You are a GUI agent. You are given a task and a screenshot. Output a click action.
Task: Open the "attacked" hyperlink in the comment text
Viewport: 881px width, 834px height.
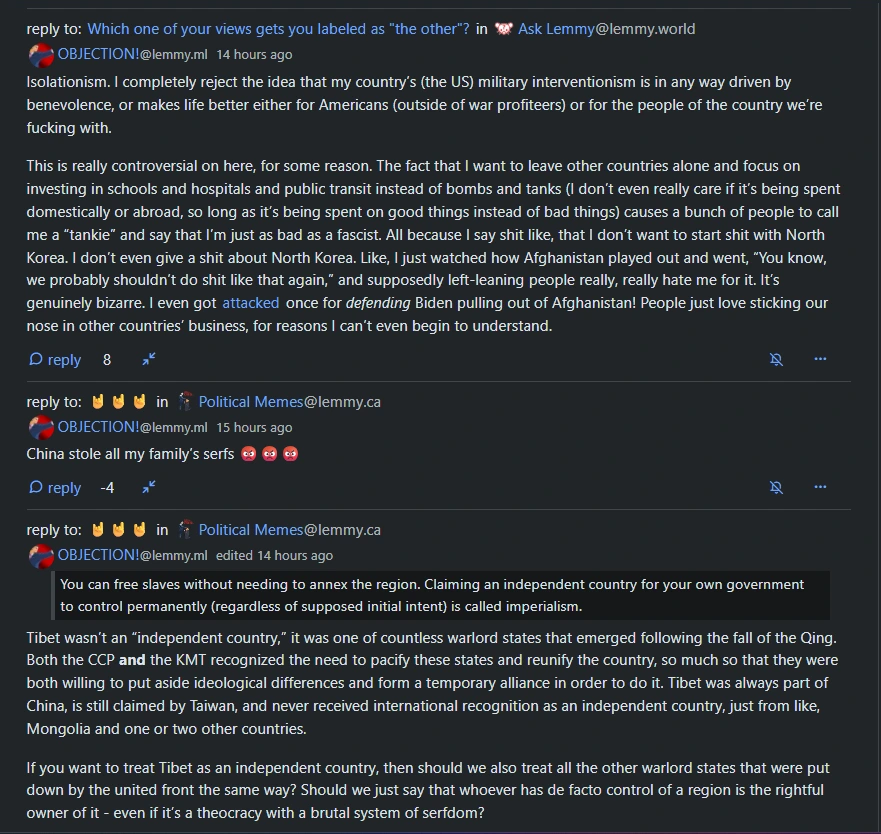[x=251, y=302]
